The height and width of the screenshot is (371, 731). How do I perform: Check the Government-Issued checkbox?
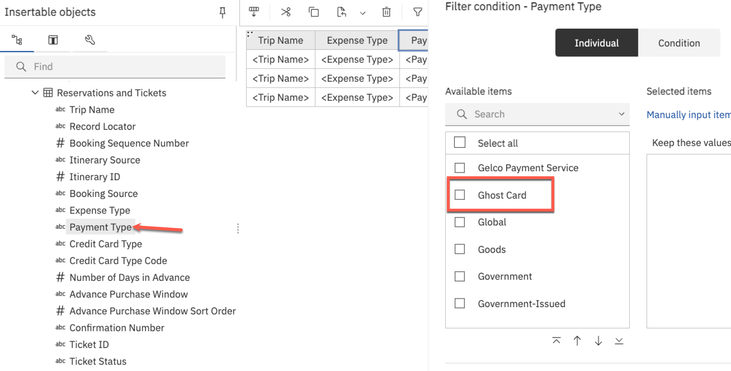click(460, 303)
